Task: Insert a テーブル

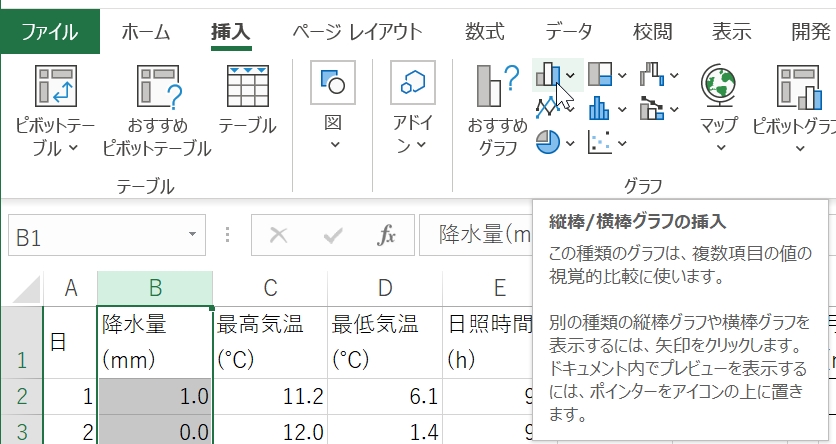Action: click(247, 101)
